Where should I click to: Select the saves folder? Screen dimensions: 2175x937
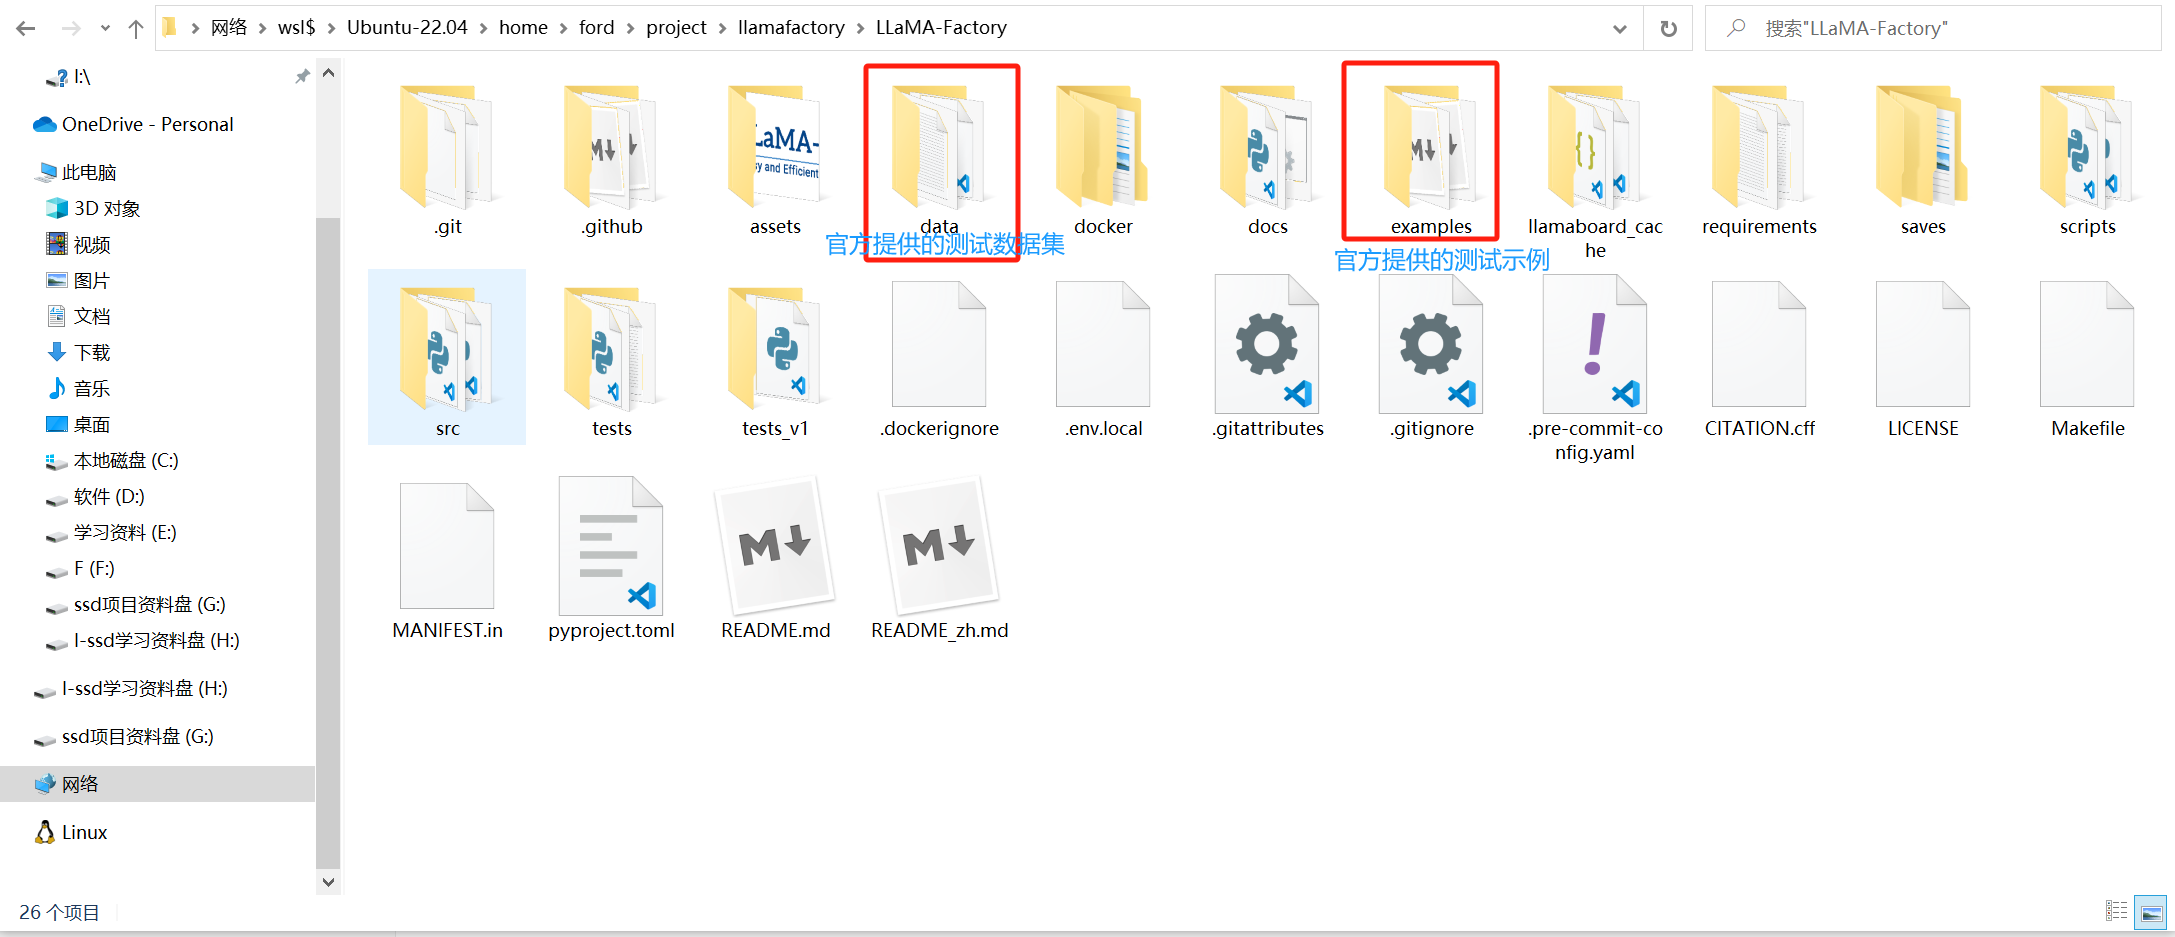pos(1923,160)
